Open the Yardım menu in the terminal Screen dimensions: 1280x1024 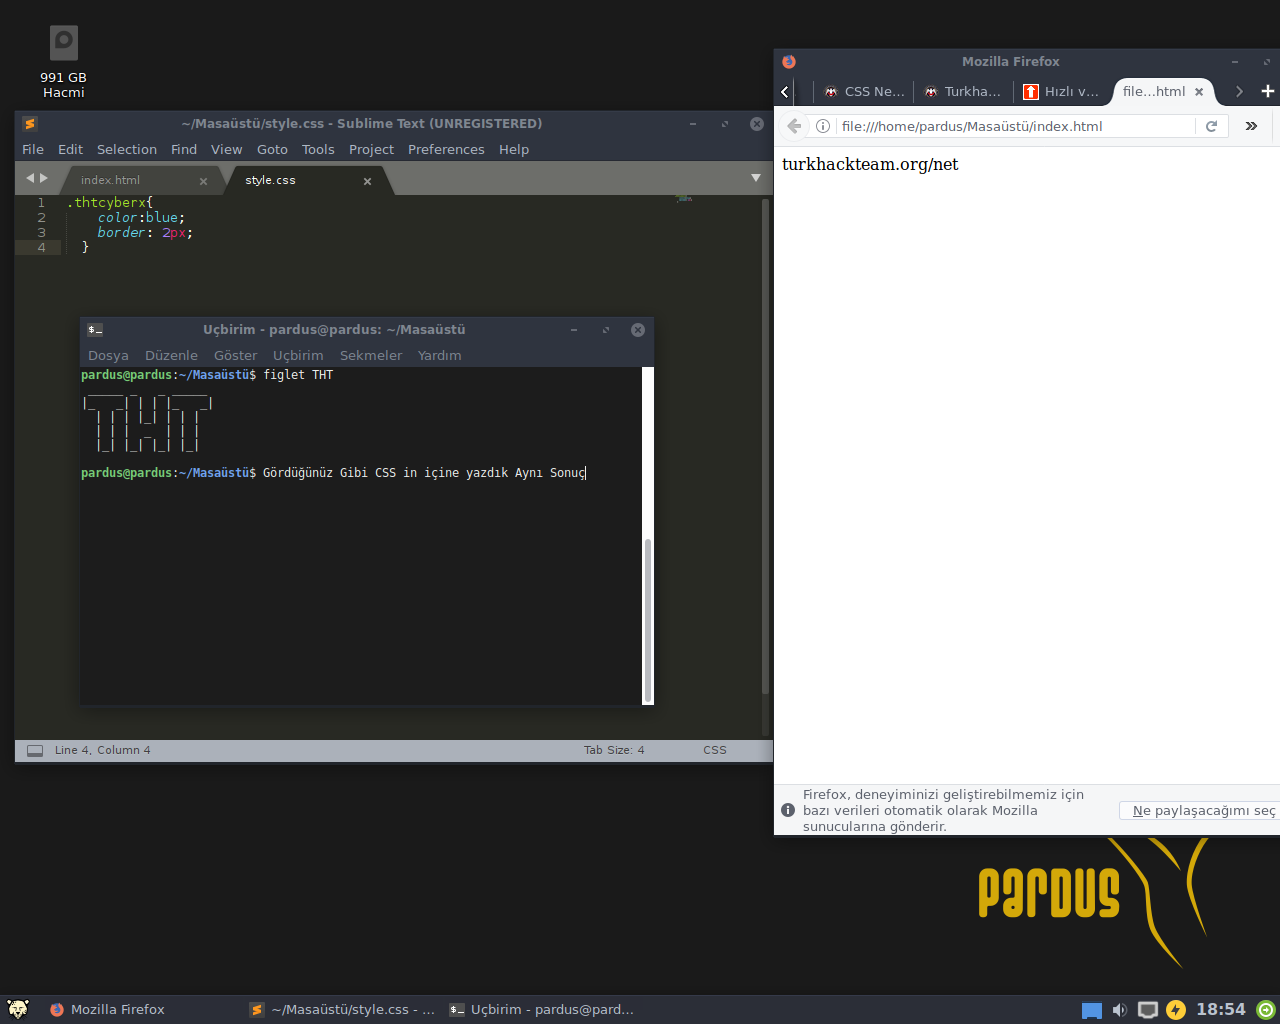[x=440, y=355]
